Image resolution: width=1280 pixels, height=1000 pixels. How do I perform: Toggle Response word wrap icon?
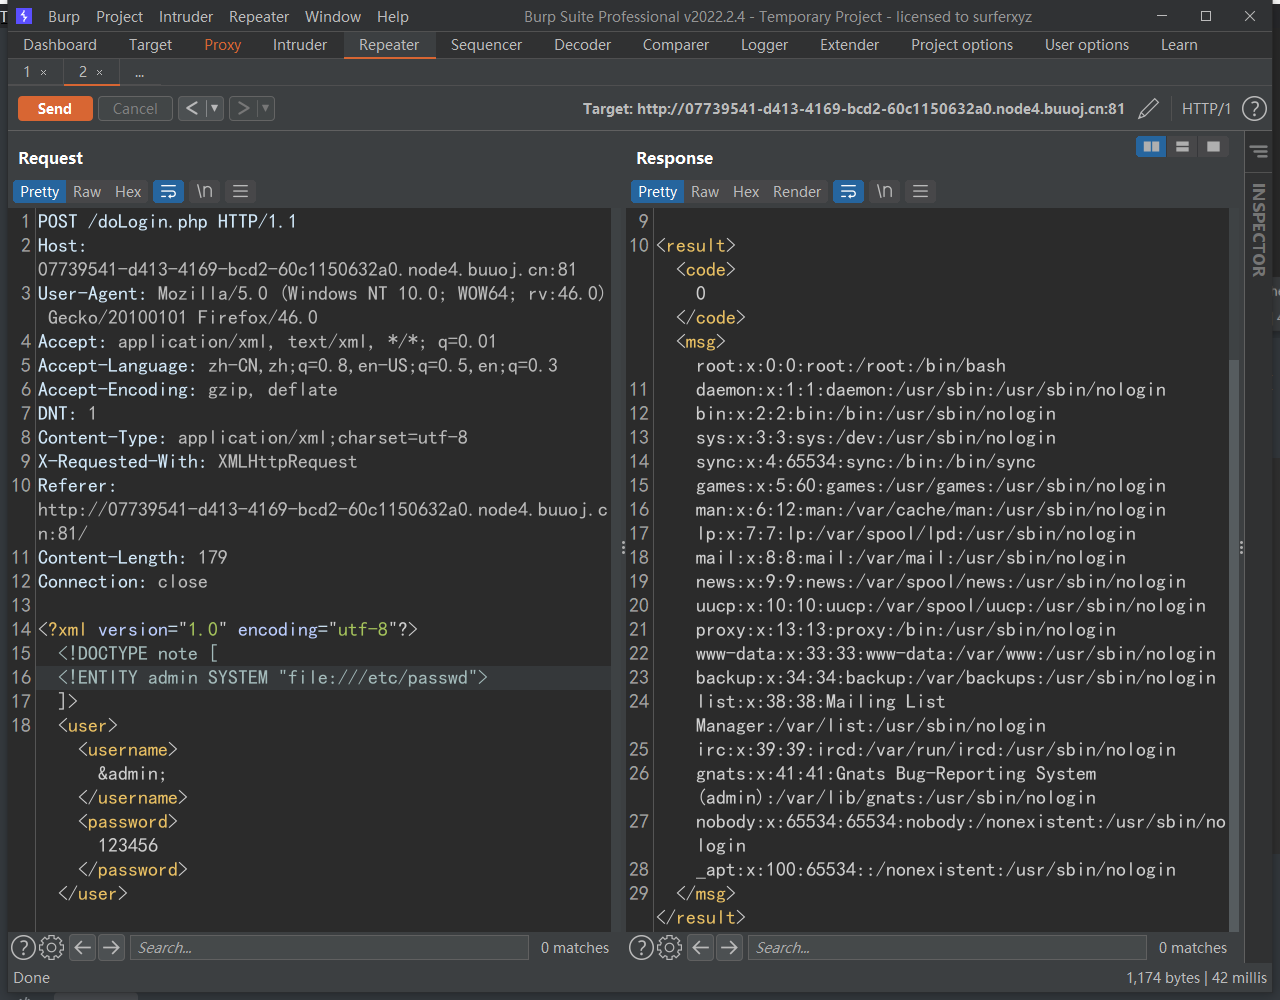848,192
